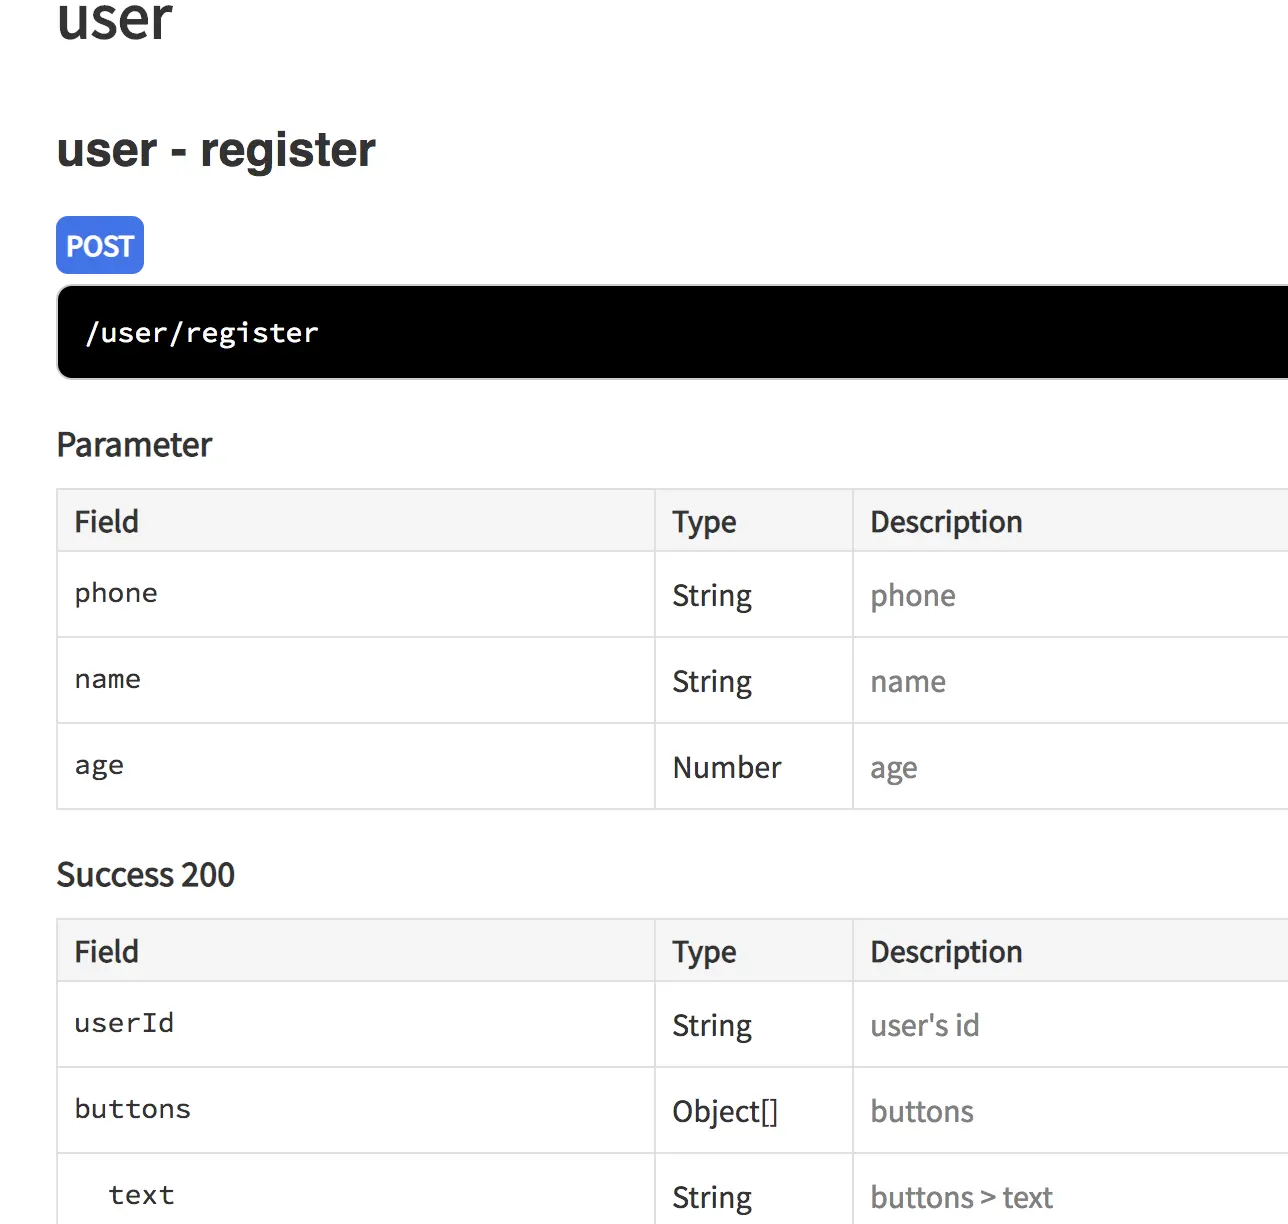The height and width of the screenshot is (1224, 1288).
Task: Click the Parameter table title
Action: pos(134,445)
